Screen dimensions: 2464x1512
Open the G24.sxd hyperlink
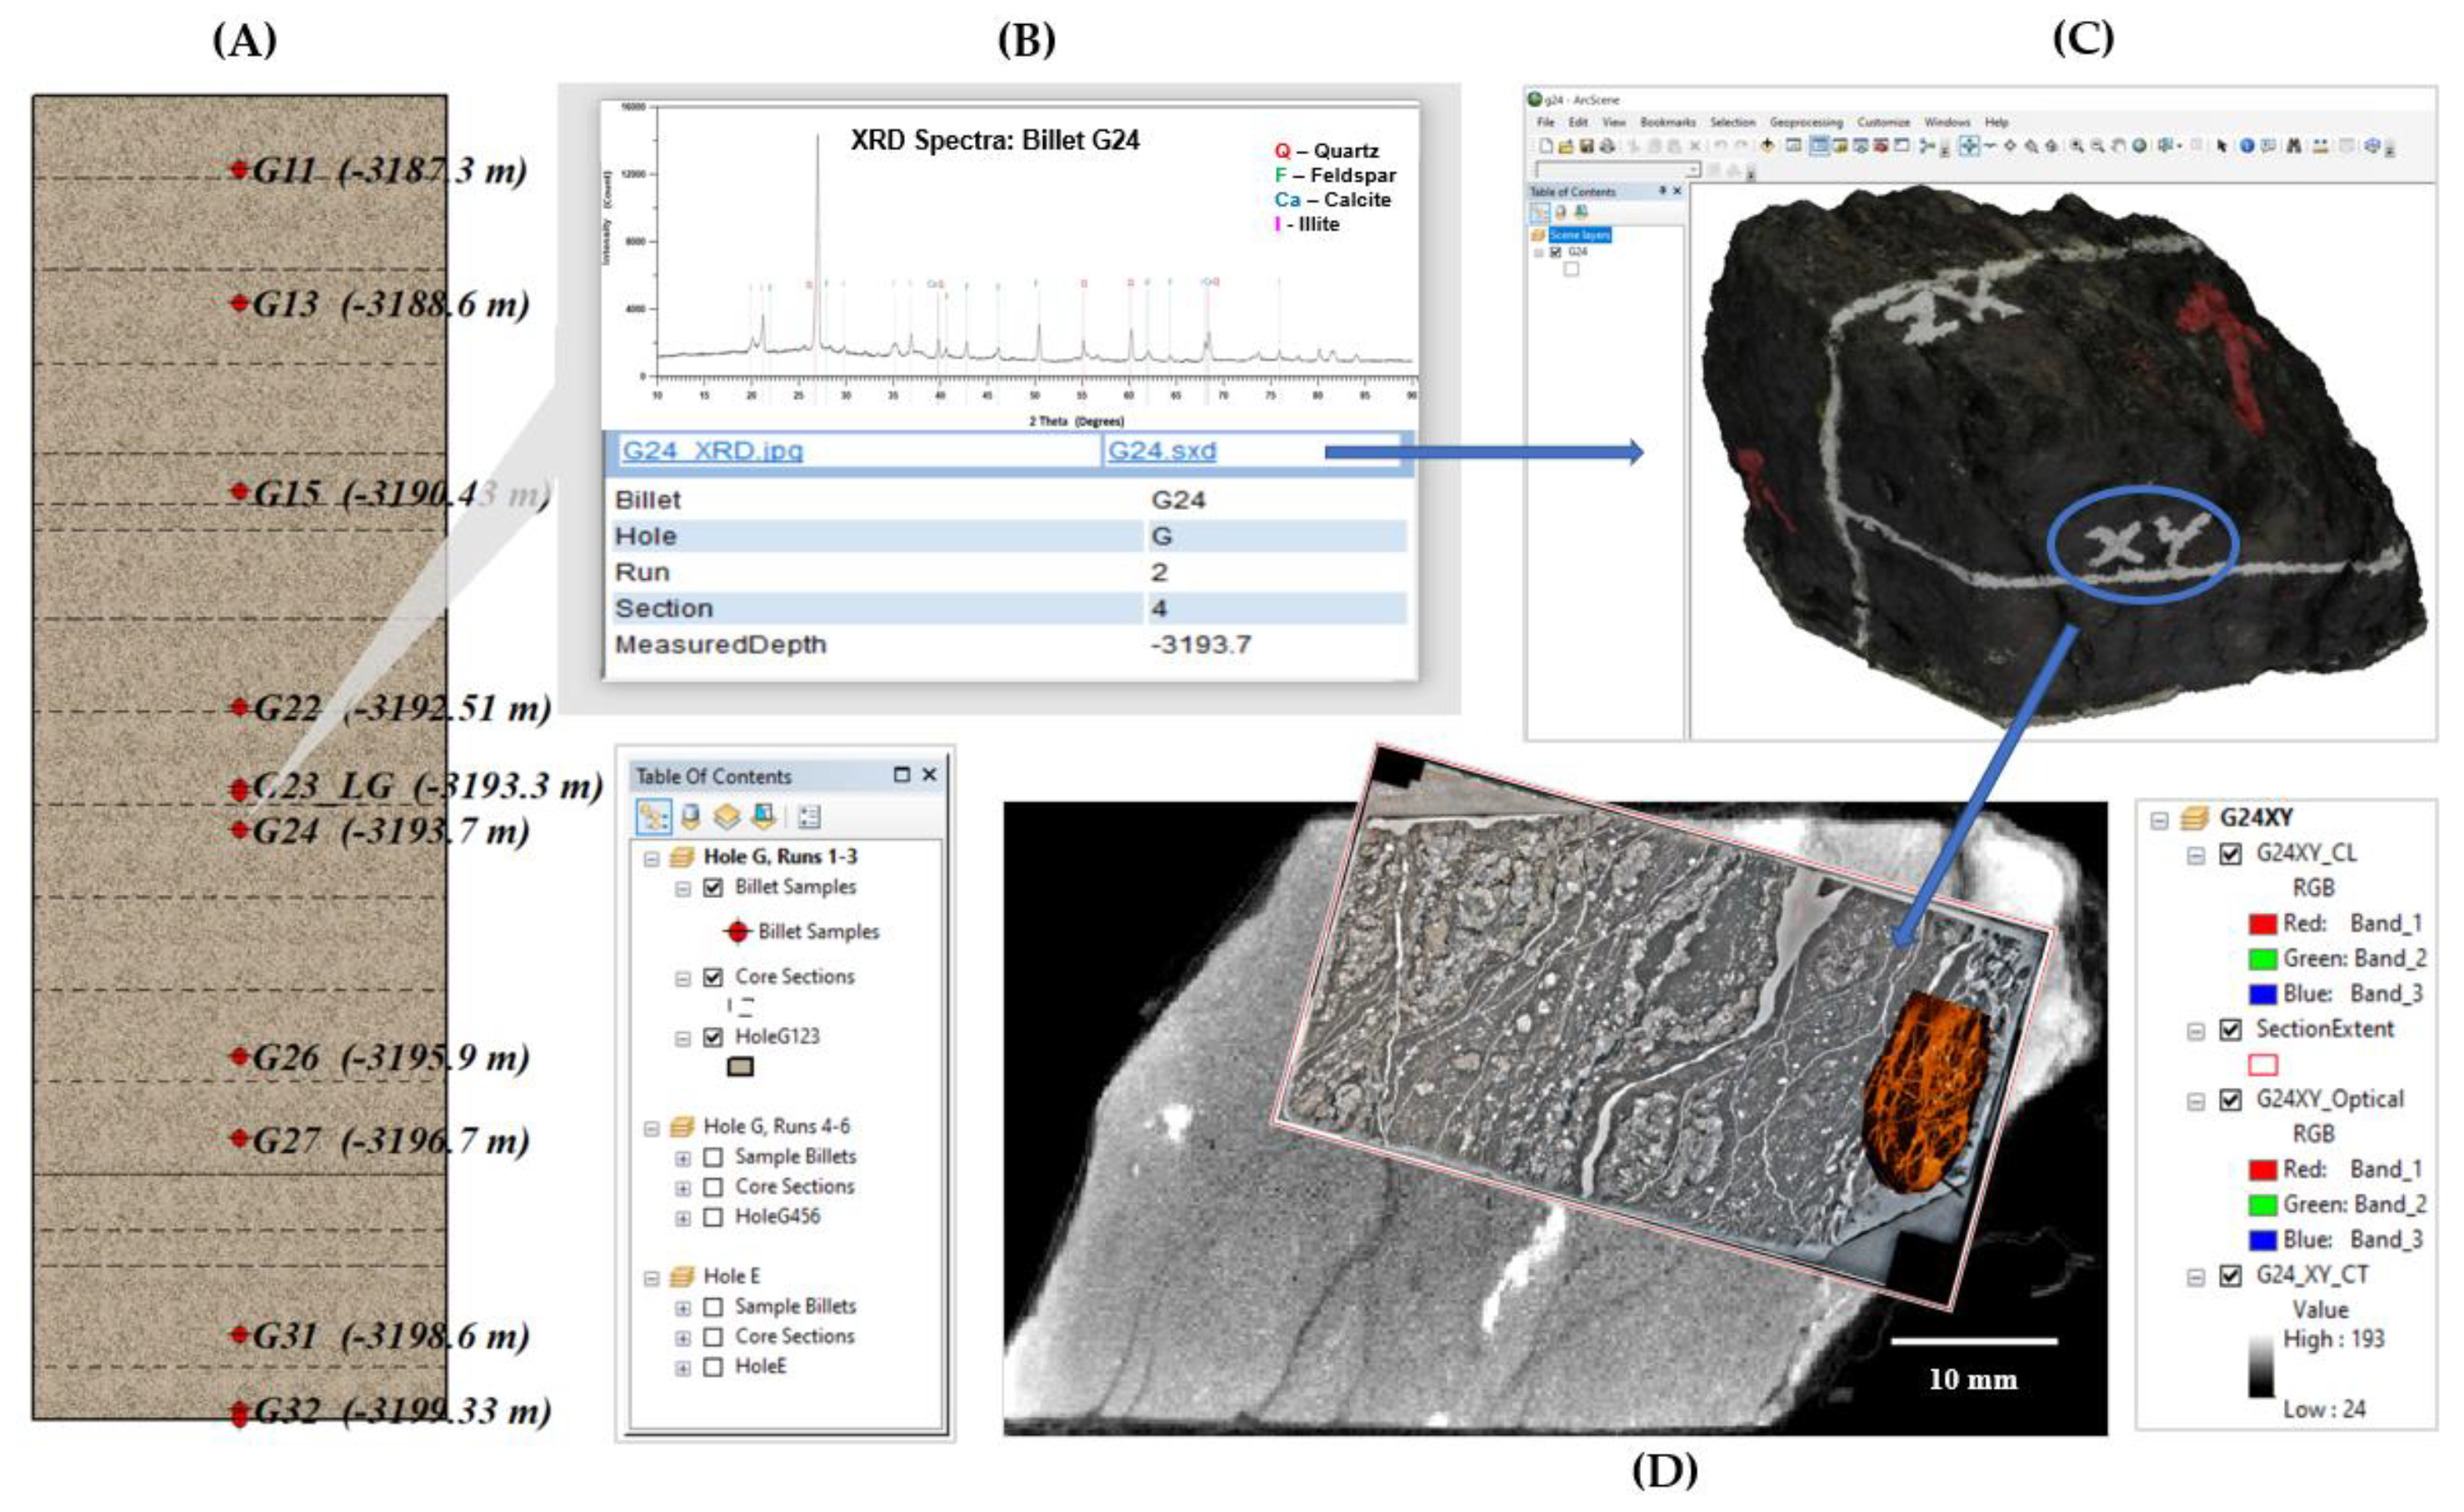pyautogui.click(x=1161, y=450)
